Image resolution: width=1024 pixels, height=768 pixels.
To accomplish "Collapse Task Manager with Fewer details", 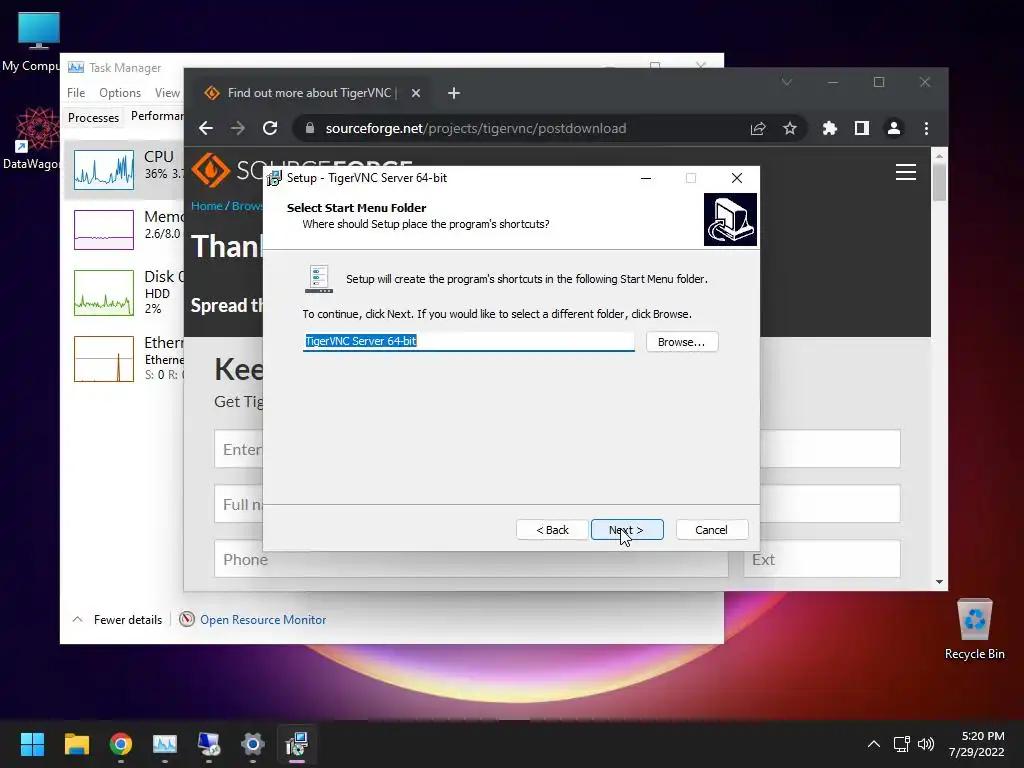I will click(x=118, y=619).
